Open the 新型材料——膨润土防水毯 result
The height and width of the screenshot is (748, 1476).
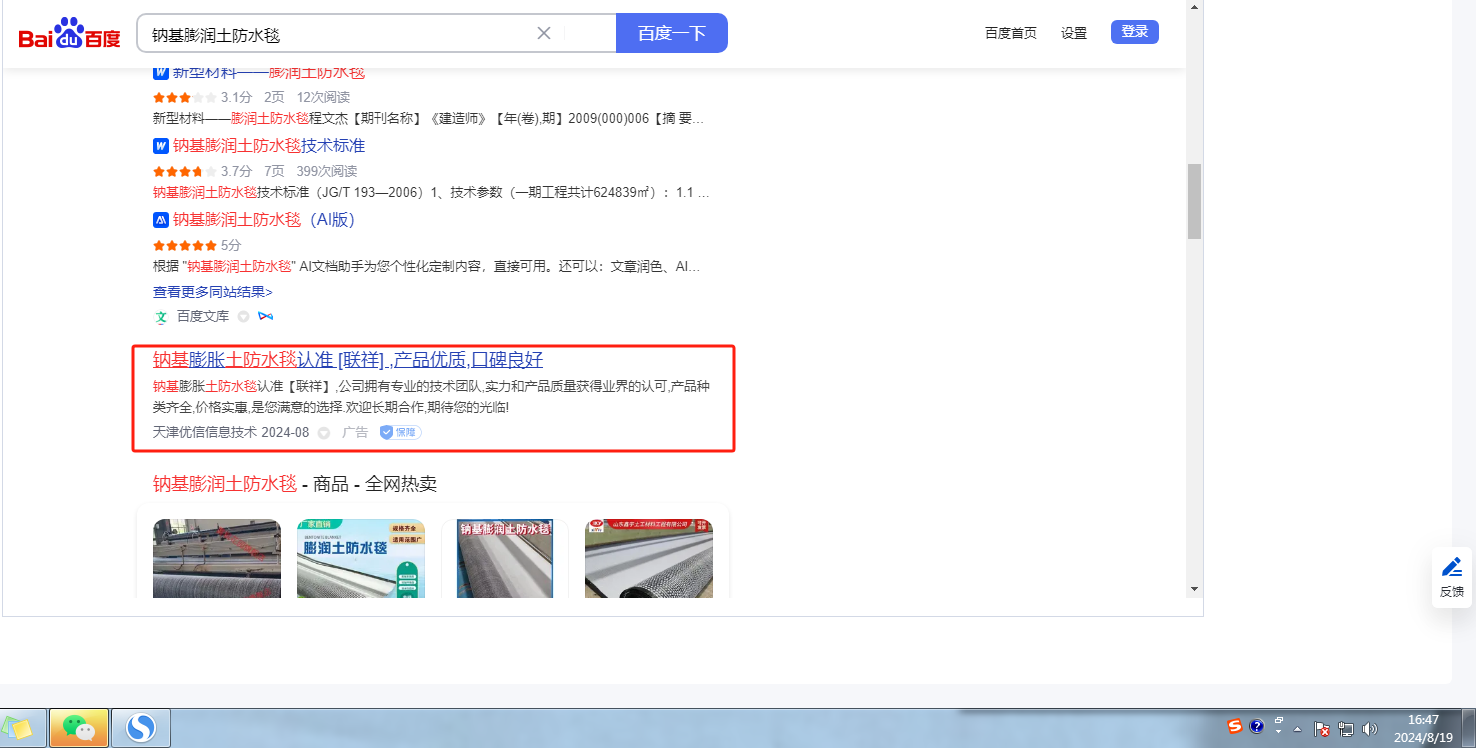point(269,72)
